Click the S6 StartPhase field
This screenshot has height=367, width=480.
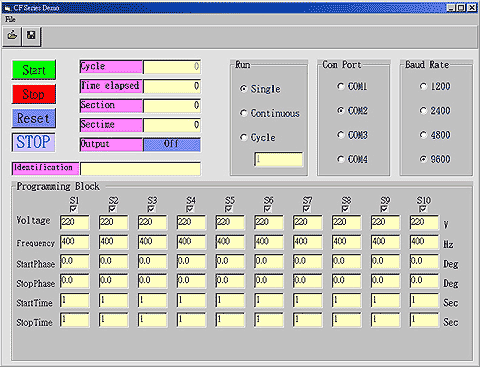[269, 262]
